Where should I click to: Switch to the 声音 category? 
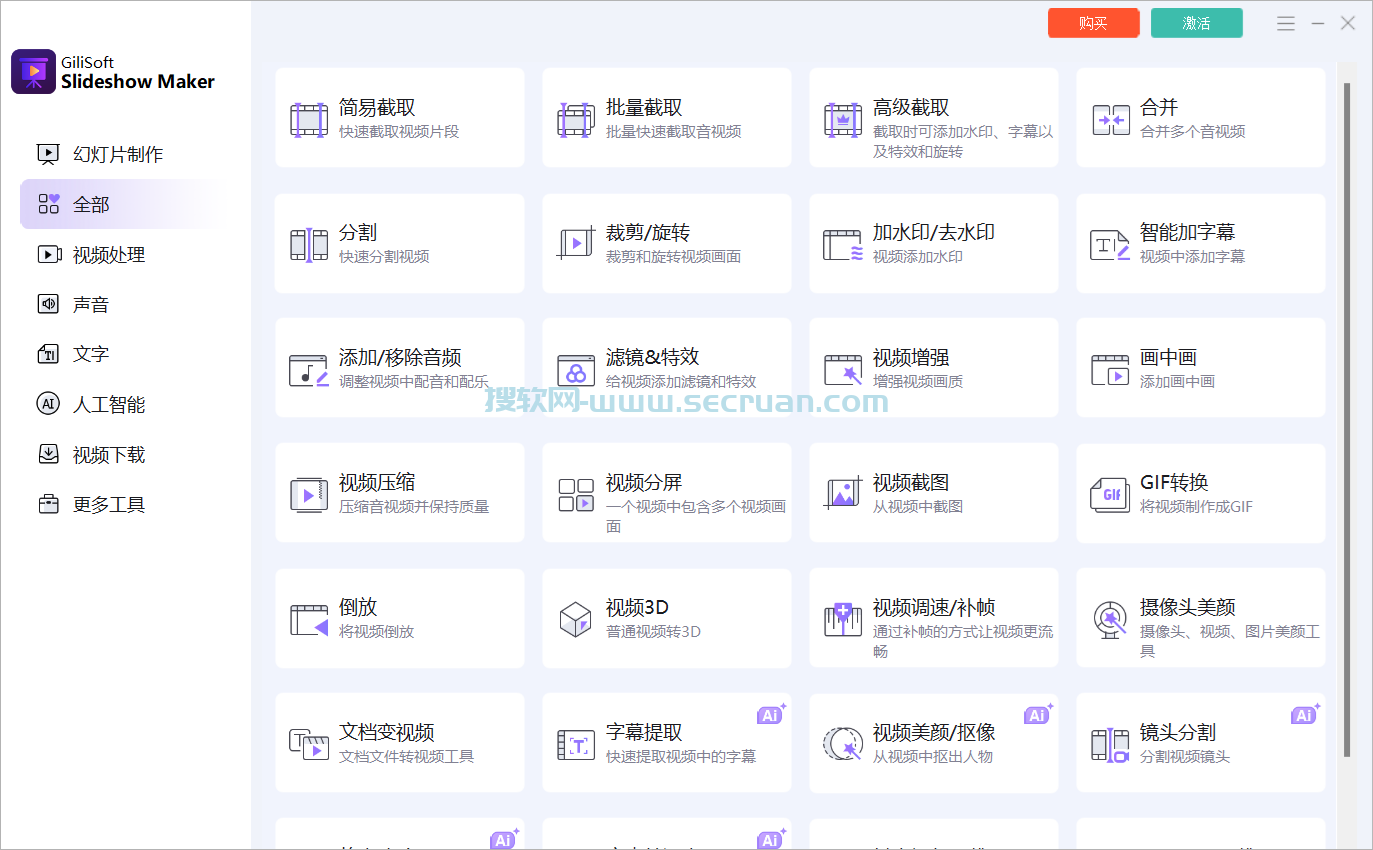point(125,304)
